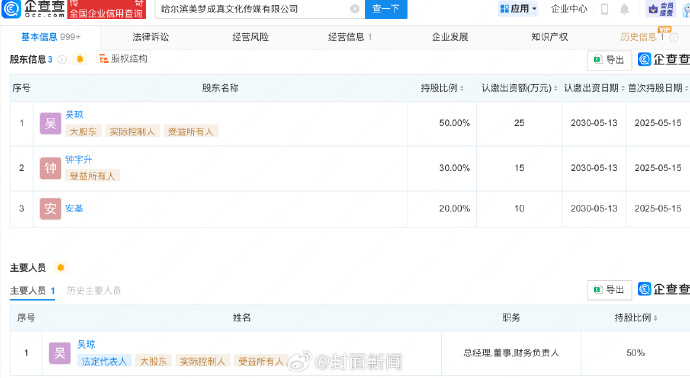690x378 pixels.
Task: Switch to 基本信息 tab
Action: click(x=51, y=37)
